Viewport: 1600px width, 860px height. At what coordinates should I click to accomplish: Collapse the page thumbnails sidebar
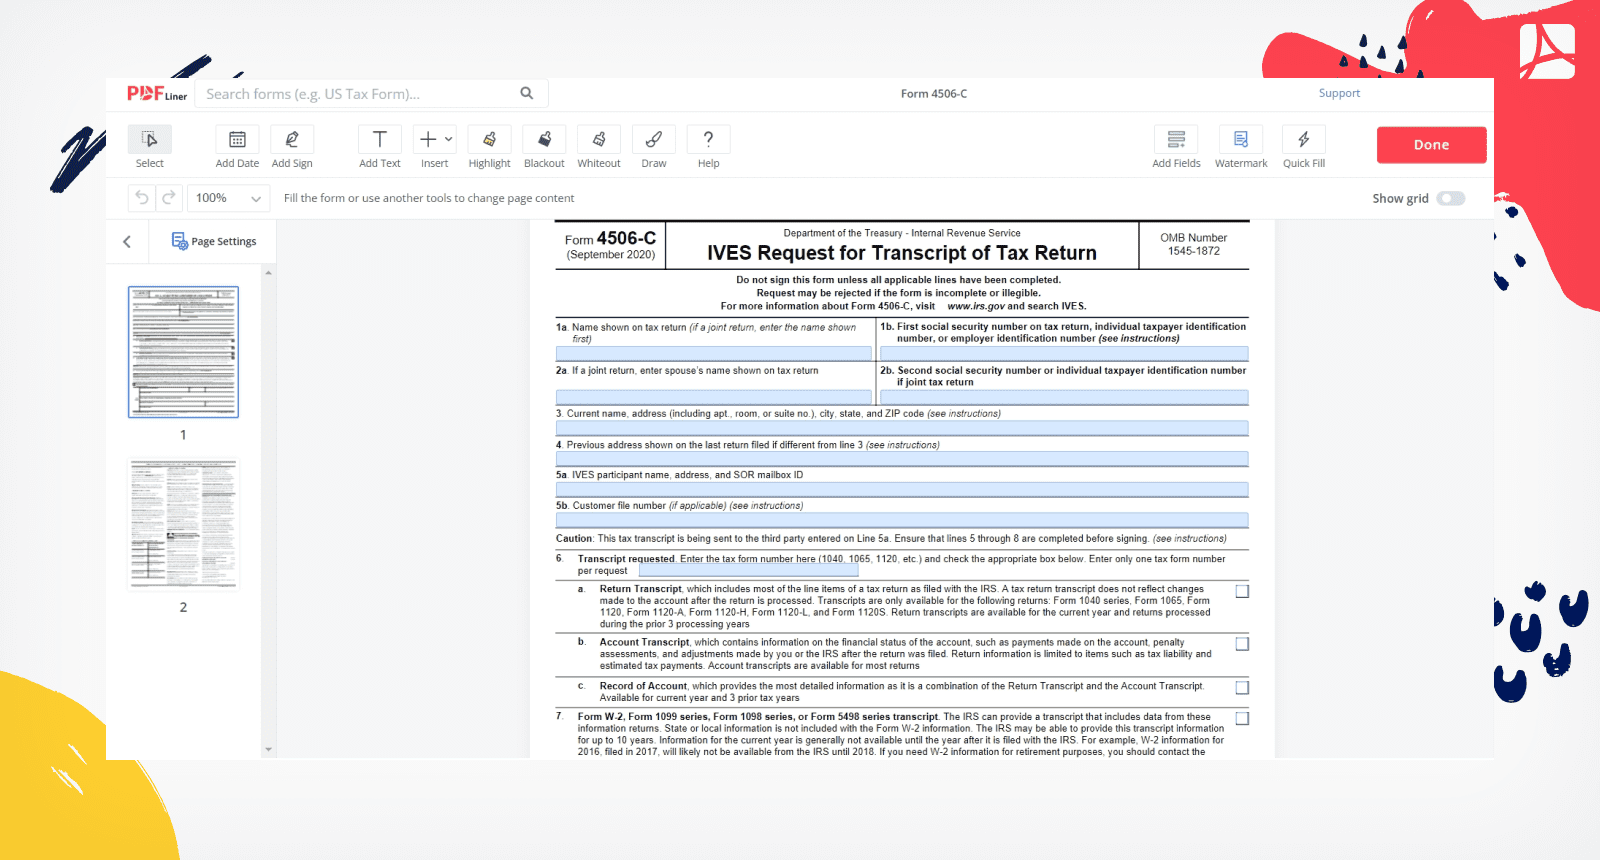127,242
